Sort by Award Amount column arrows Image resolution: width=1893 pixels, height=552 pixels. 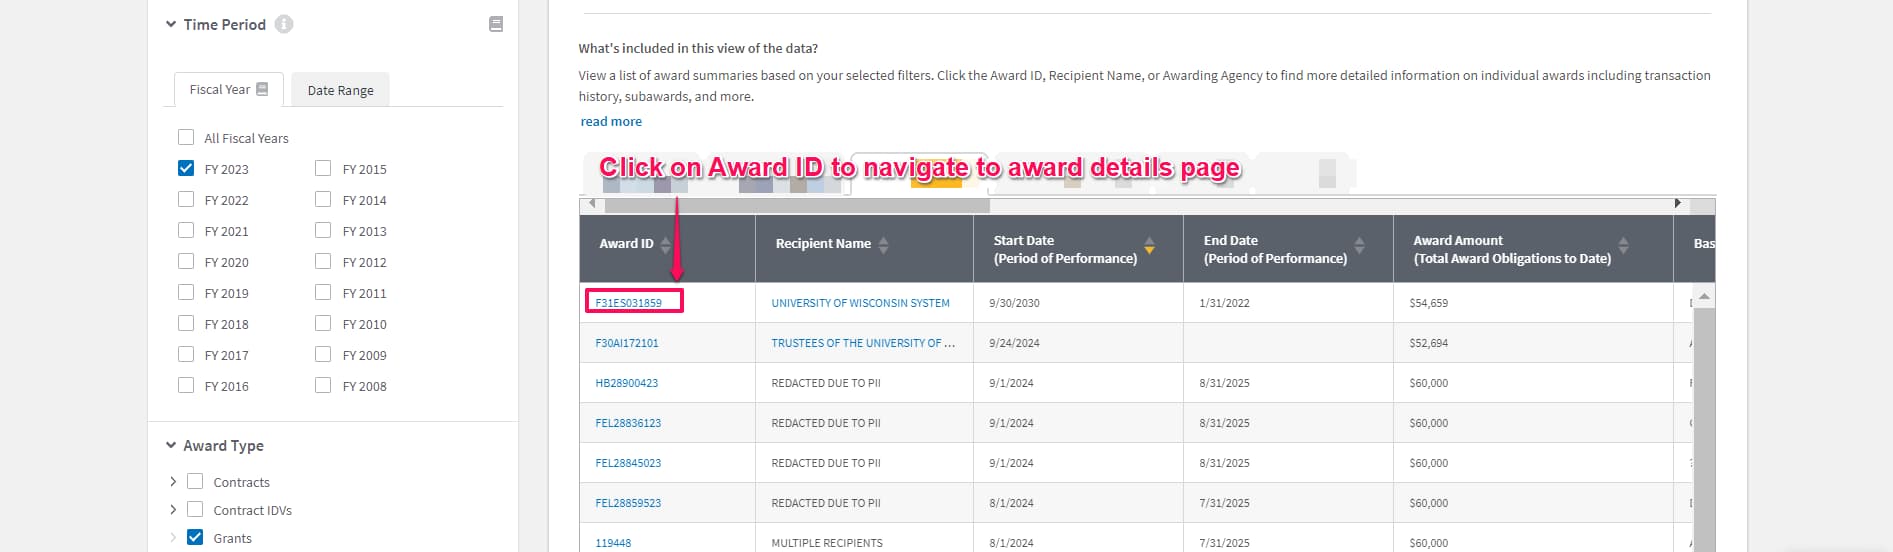pyautogui.click(x=1623, y=245)
